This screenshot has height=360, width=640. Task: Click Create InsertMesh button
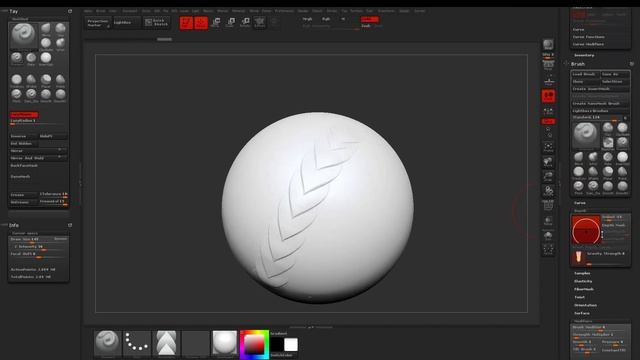click(600, 89)
